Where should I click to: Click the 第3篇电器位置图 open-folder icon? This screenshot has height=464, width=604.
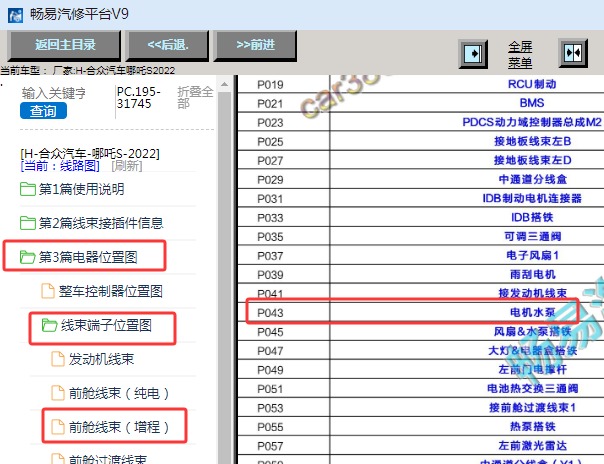click(28, 257)
